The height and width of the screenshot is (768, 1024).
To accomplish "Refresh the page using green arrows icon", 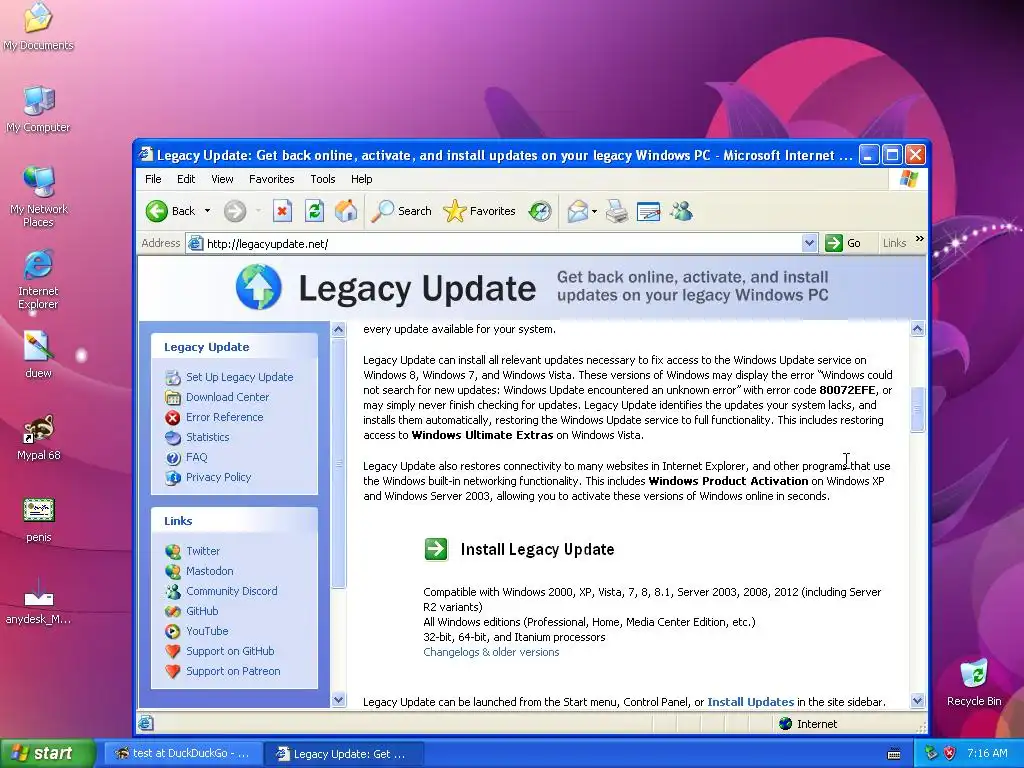I will [x=314, y=211].
